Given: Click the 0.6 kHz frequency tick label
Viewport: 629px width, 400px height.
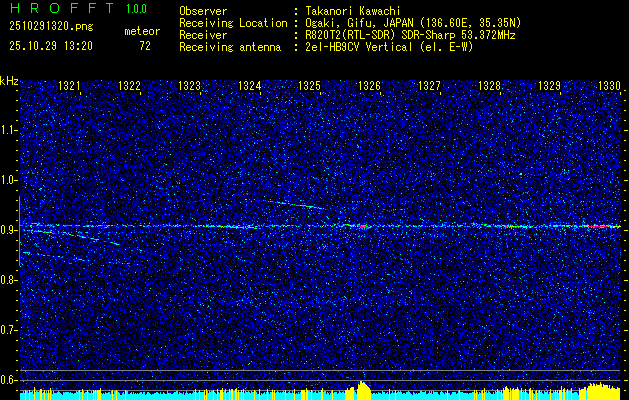Looking at the screenshot, I should pos(8,380).
